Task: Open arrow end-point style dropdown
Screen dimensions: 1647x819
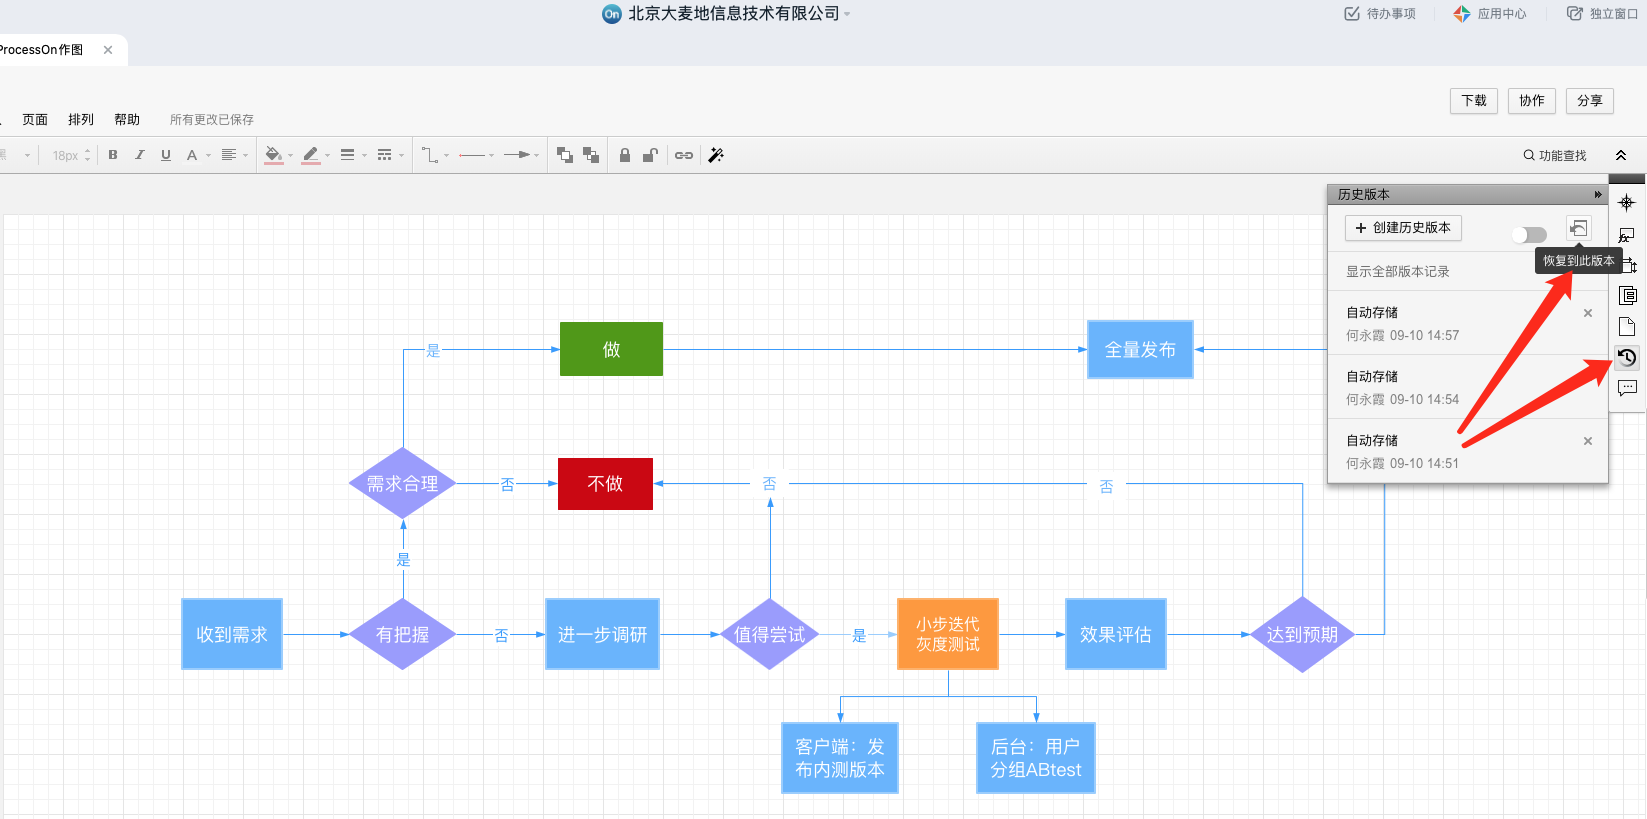Action: coord(521,155)
